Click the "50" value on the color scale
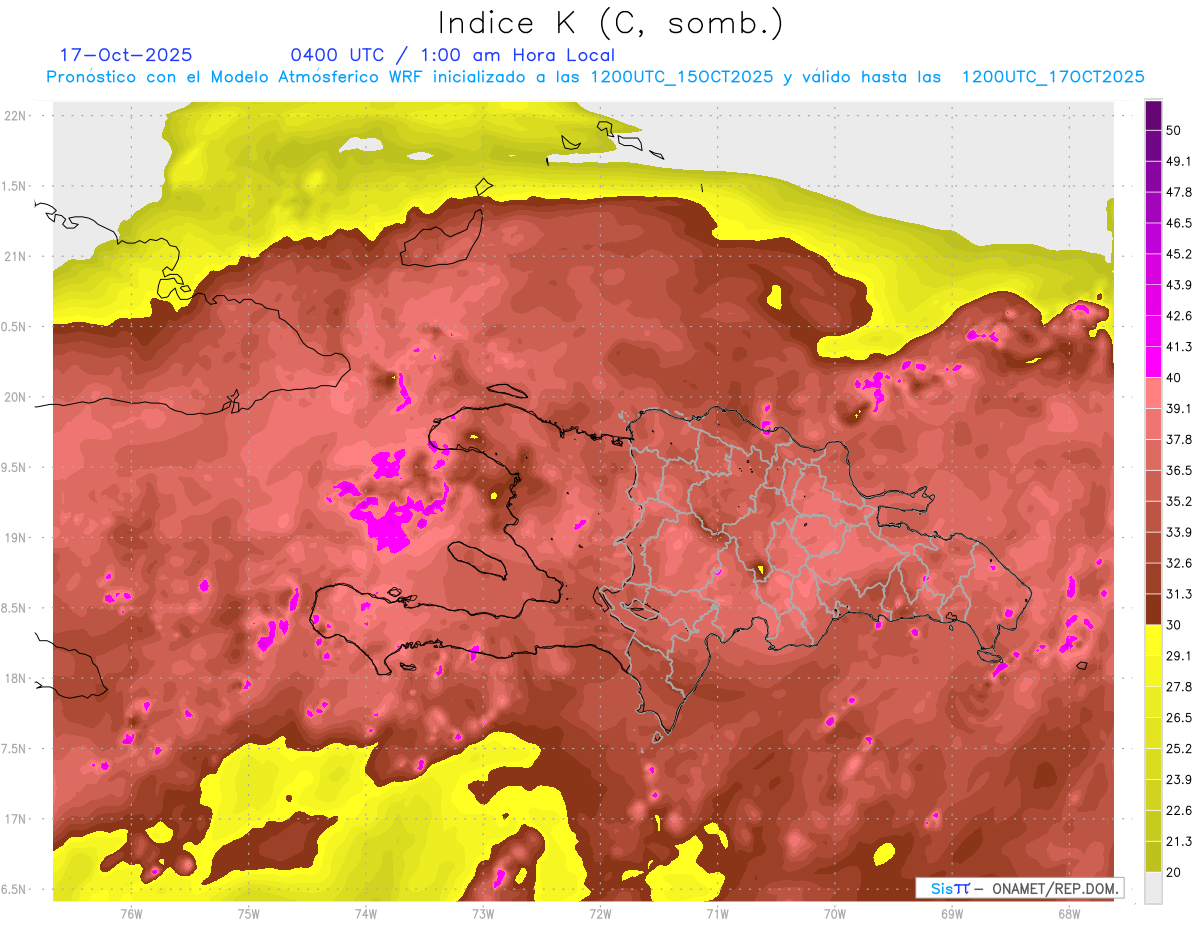This screenshot has width=1200, height=927. 1174,131
